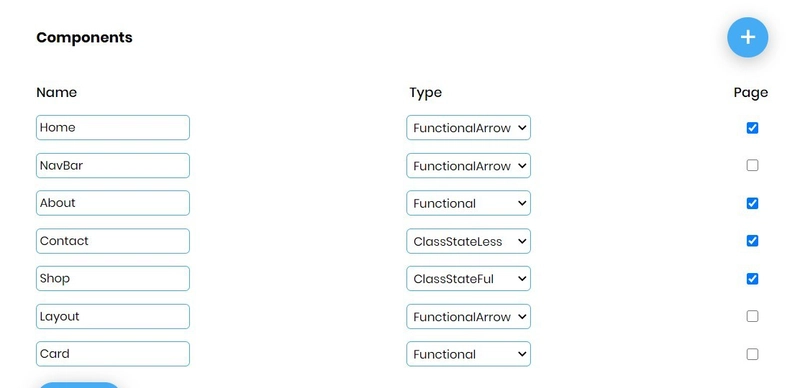Select the Contact name input field
This screenshot has height=388, width=800.
pos(113,241)
